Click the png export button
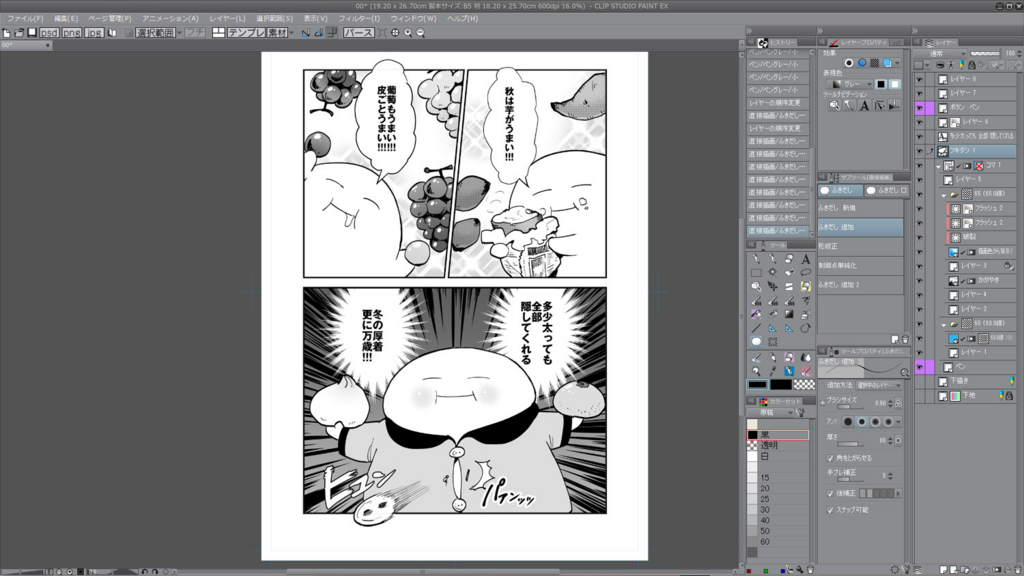Screen dimensions: 1024x576 71,33
